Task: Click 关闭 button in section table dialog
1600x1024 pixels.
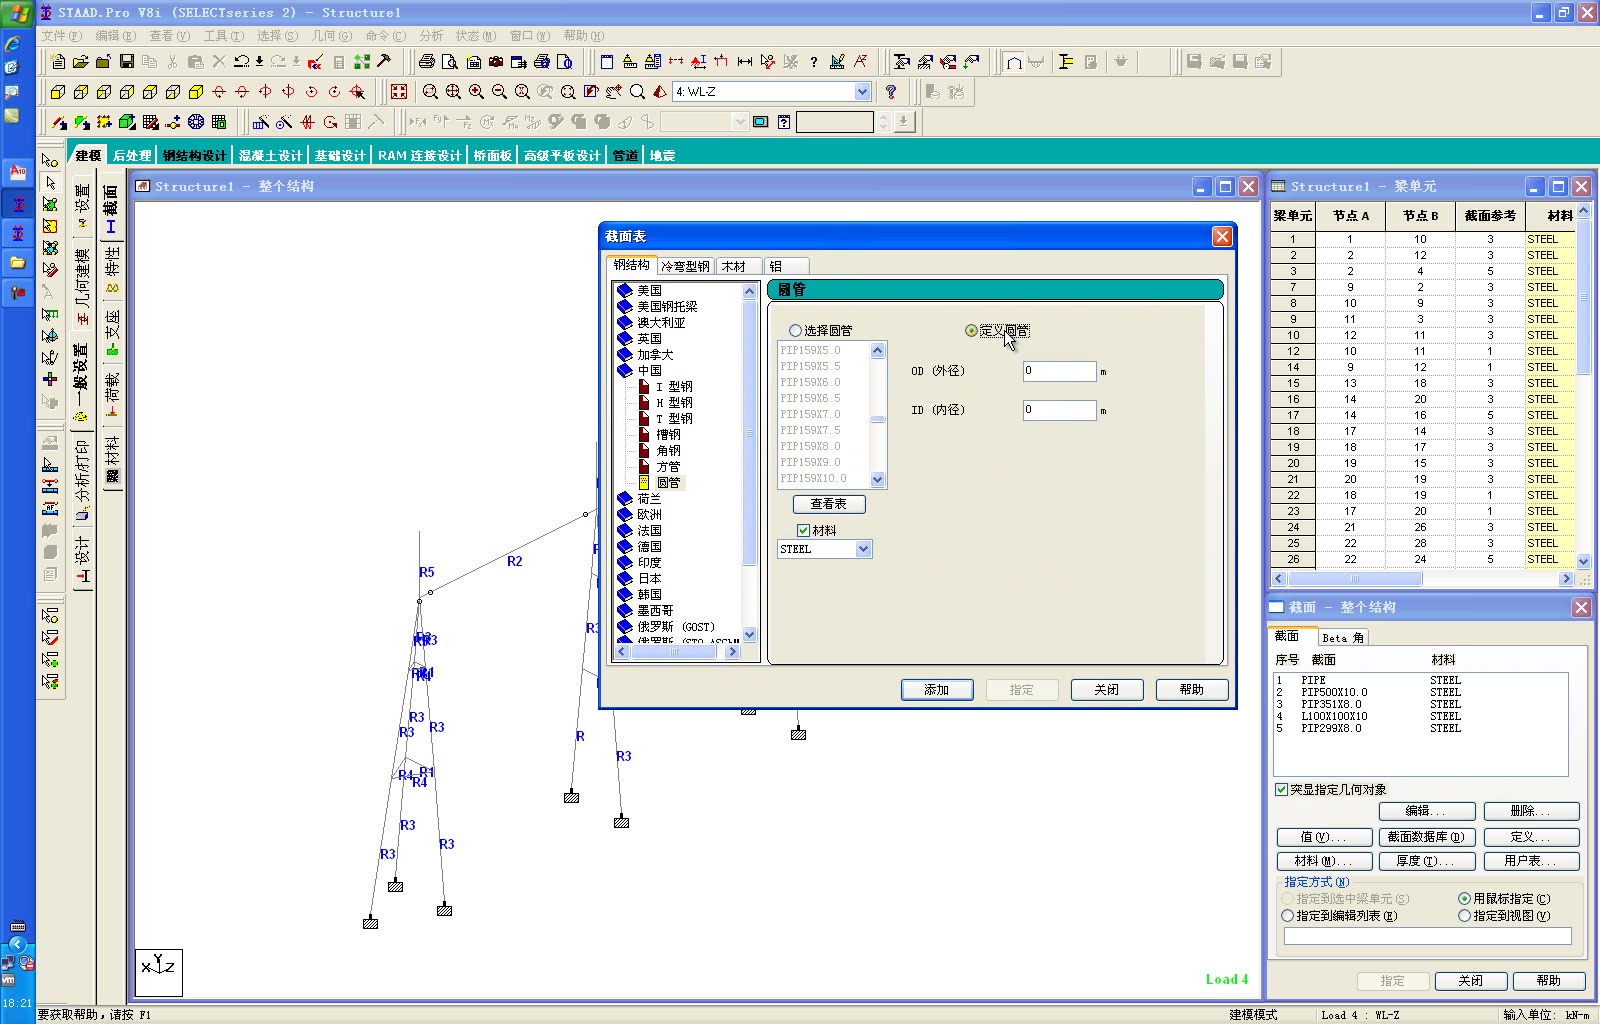Action: click(x=1107, y=690)
